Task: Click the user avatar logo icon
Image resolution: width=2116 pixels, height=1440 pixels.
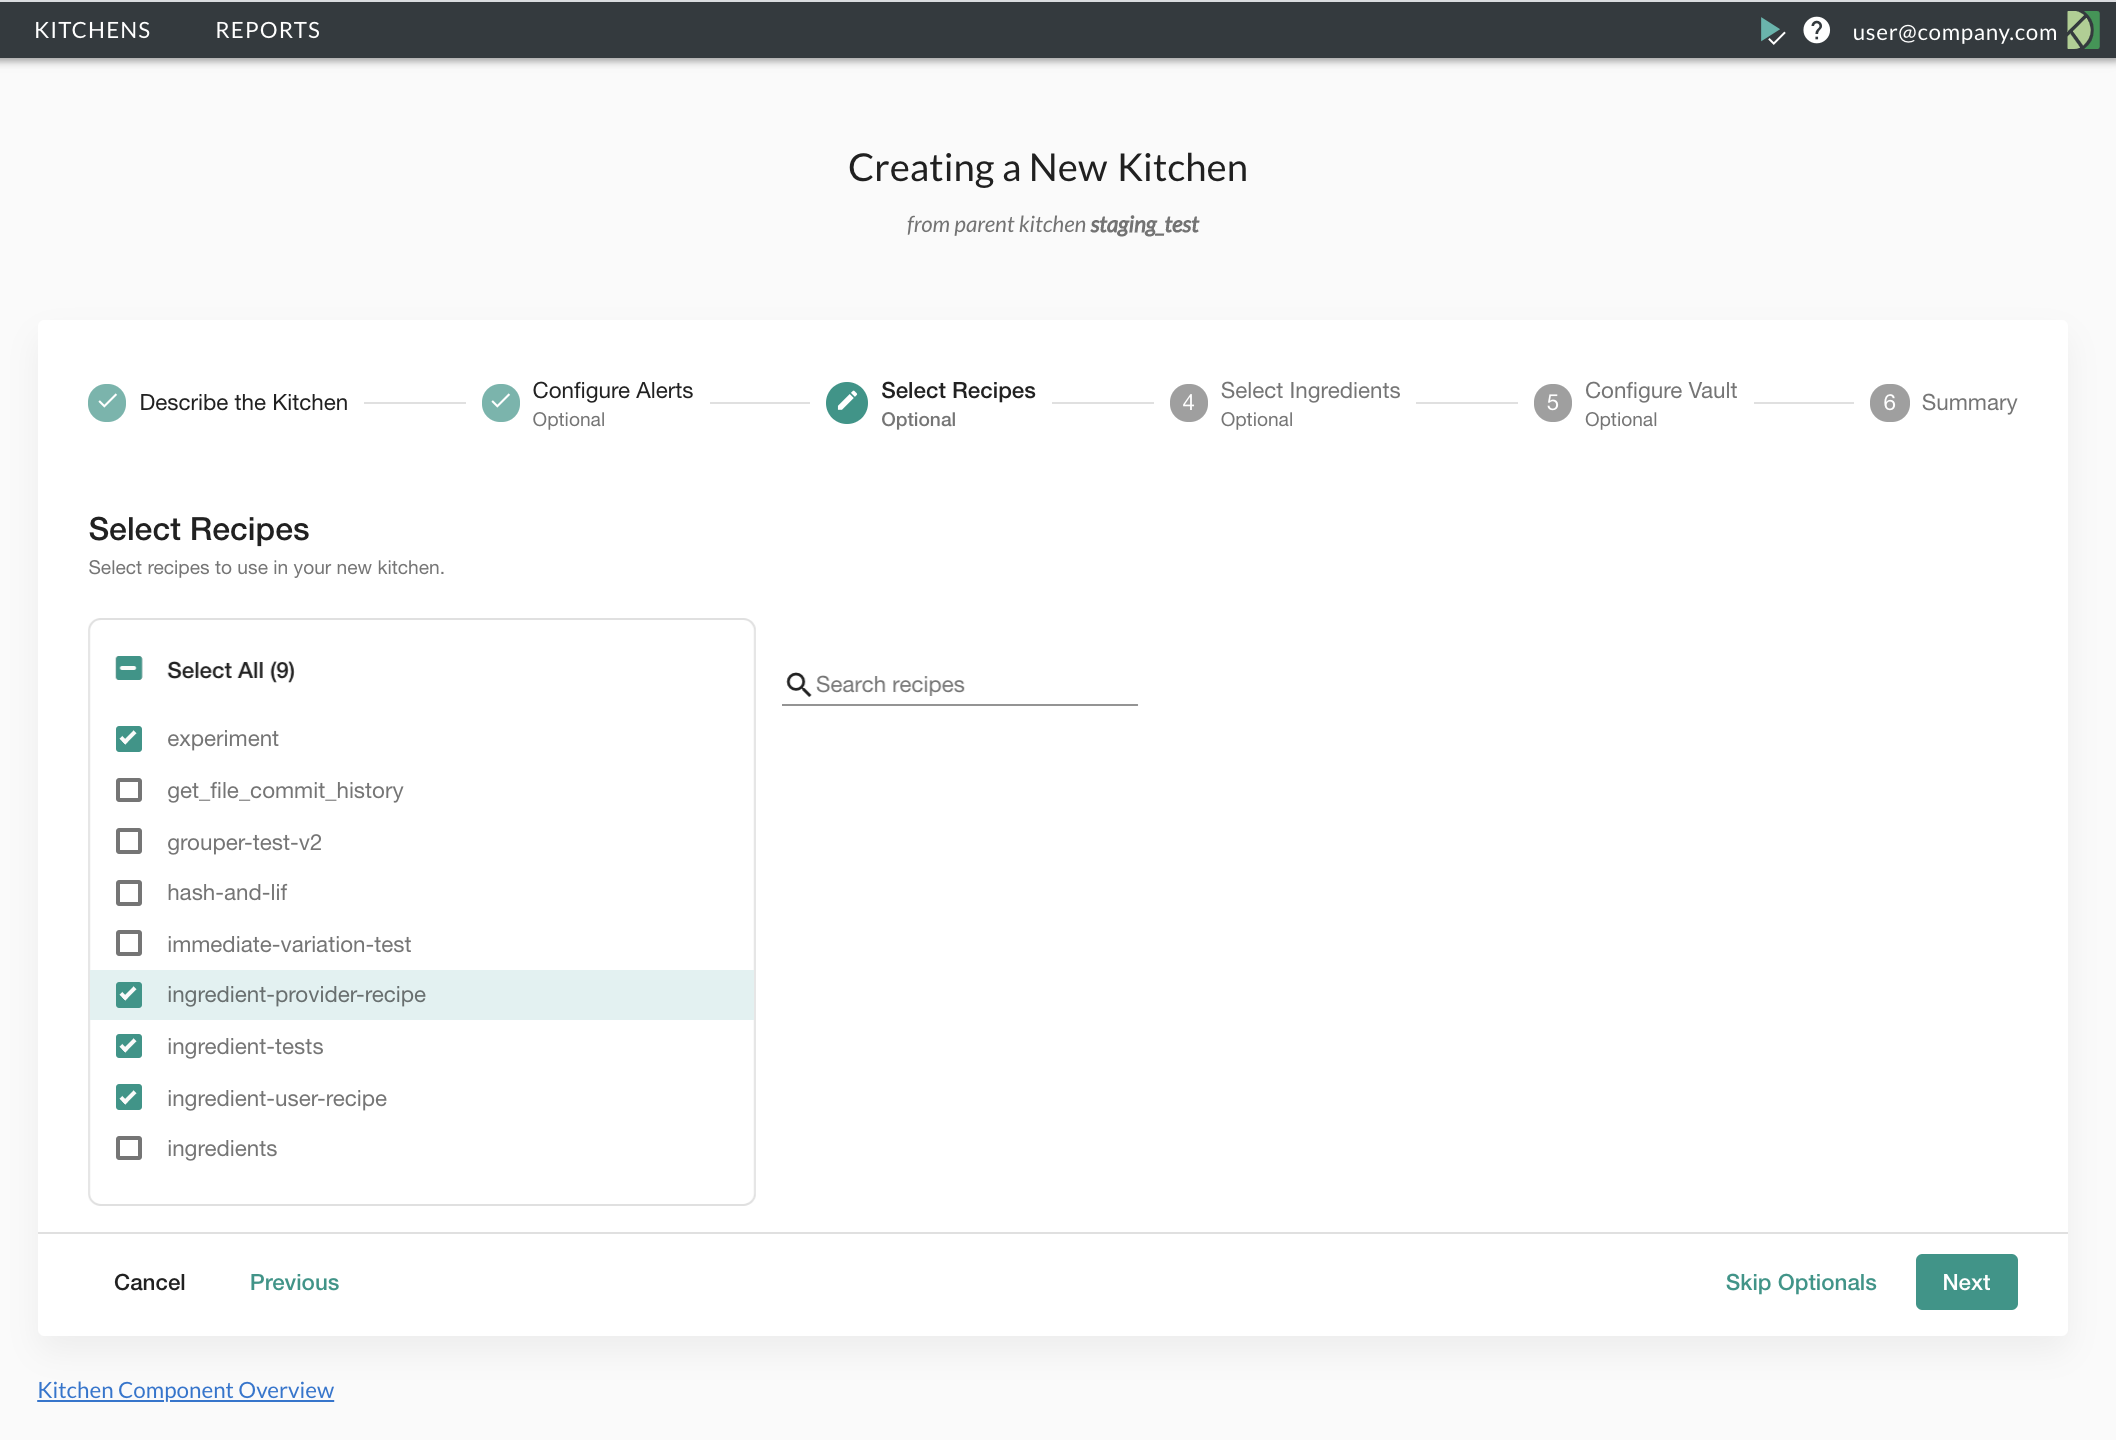Action: pyautogui.click(x=2083, y=31)
